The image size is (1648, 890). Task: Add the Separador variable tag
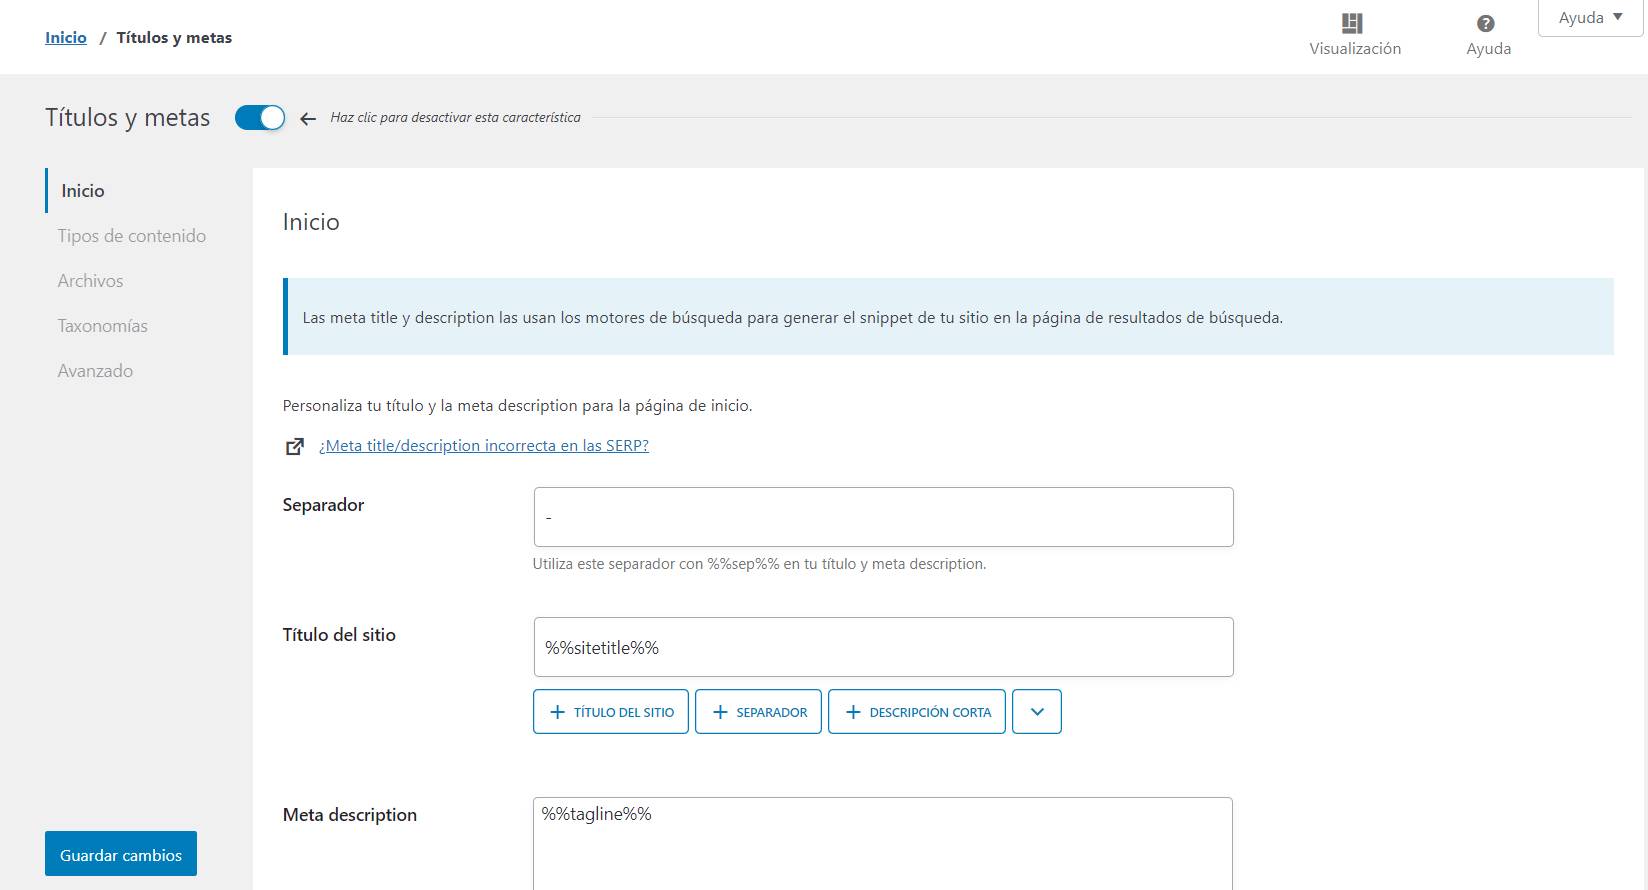758,712
